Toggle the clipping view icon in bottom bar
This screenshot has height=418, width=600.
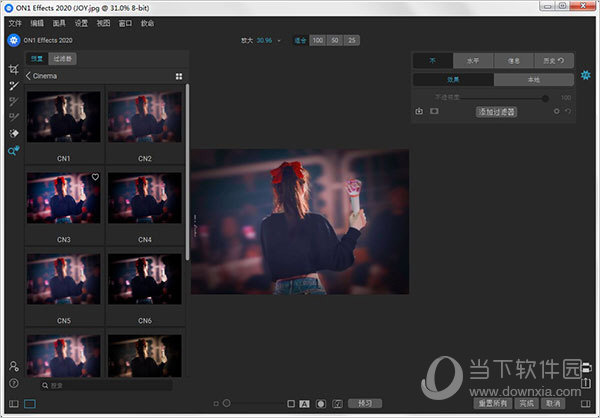pos(338,404)
